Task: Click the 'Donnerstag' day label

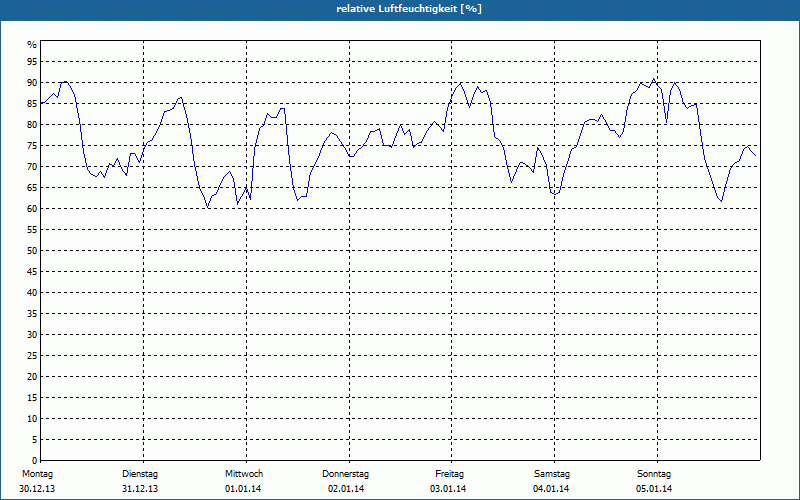Action: pyautogui.click(x=345, y=474)
